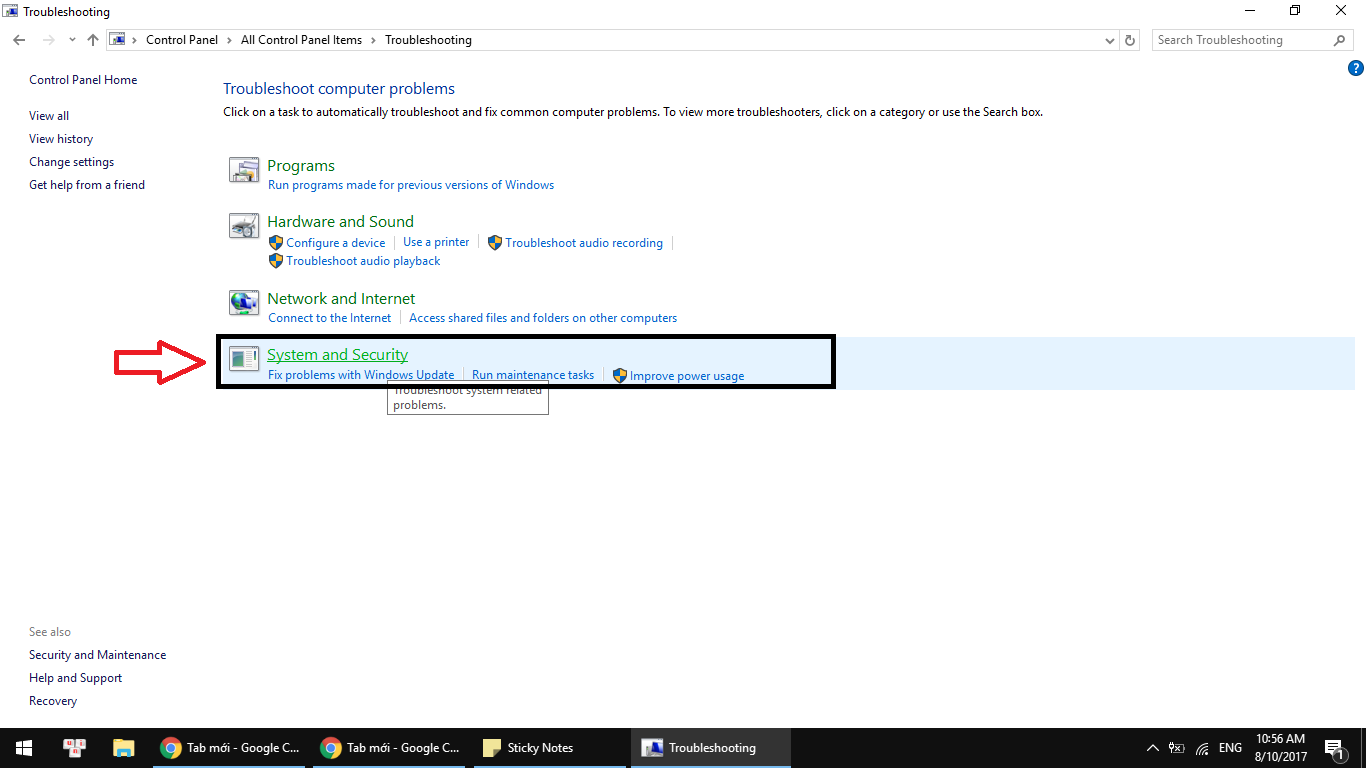Refresh the address bar with refresh icon
Viewport: 1366px width, 768px height.
click(1130, 40)
